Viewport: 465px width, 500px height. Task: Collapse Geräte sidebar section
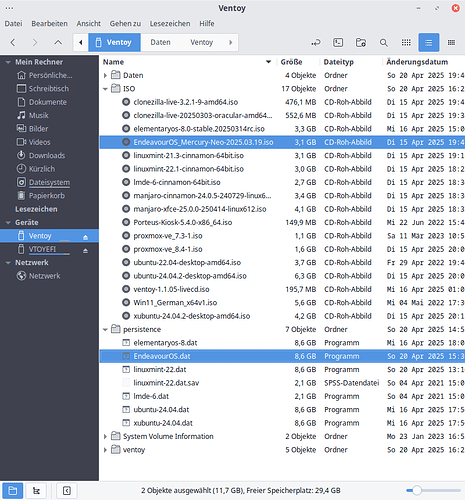pos(8,222)
